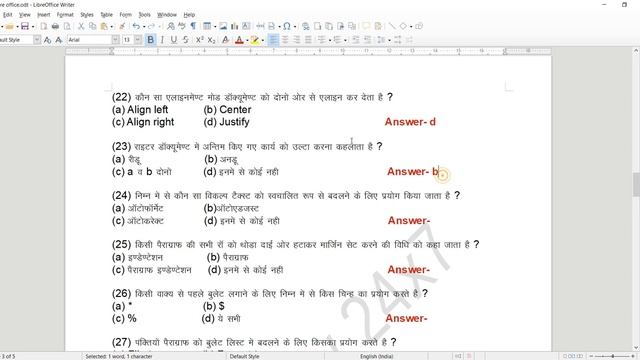This screenshot has width=640, height=360.
Task: Toggle Bold formatting
Action: (151, 40)
